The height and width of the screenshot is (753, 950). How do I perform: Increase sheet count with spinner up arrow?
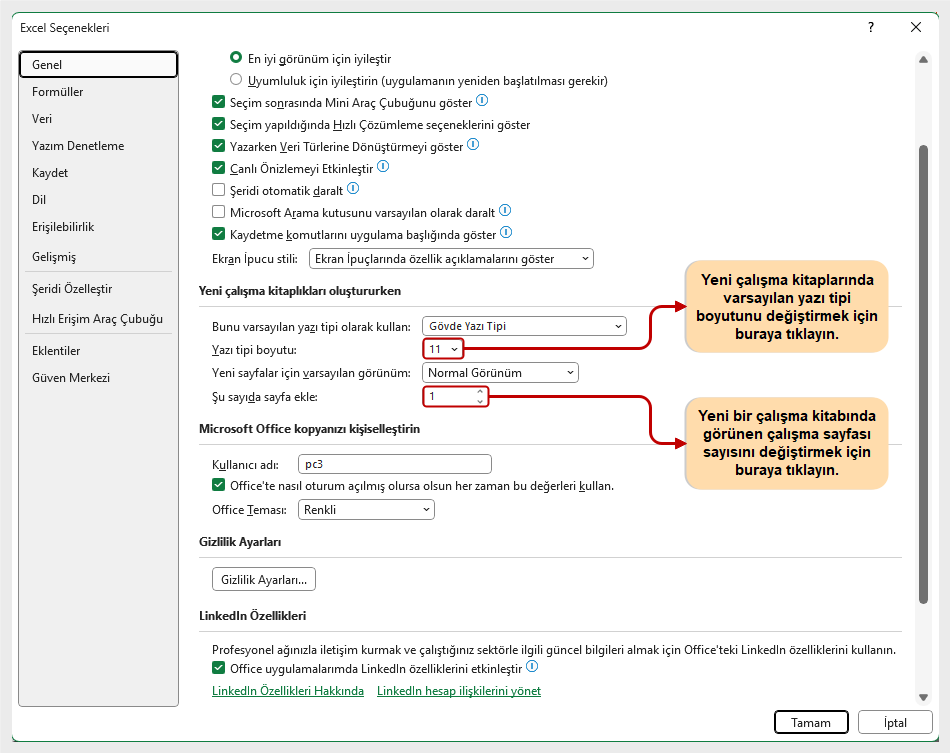[480, 392]
